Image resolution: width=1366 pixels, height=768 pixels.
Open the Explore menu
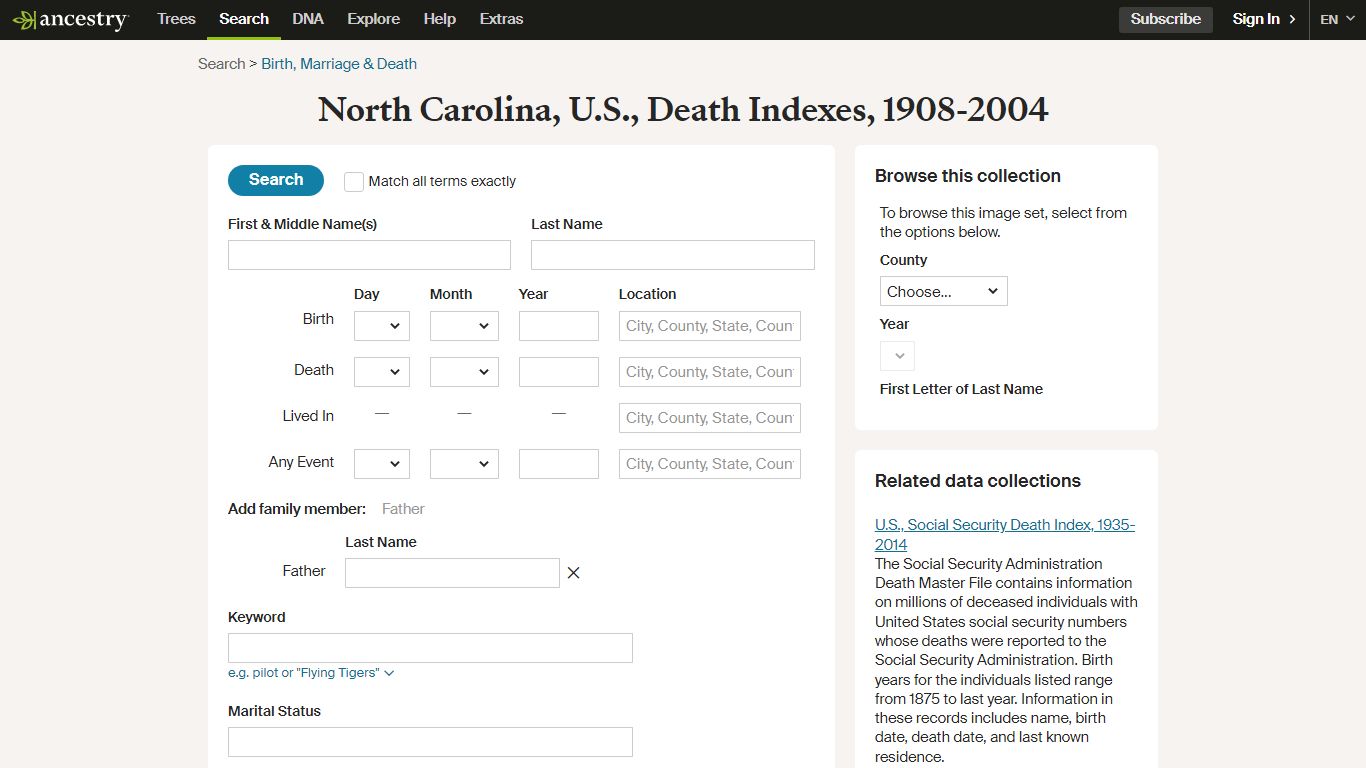373,19
